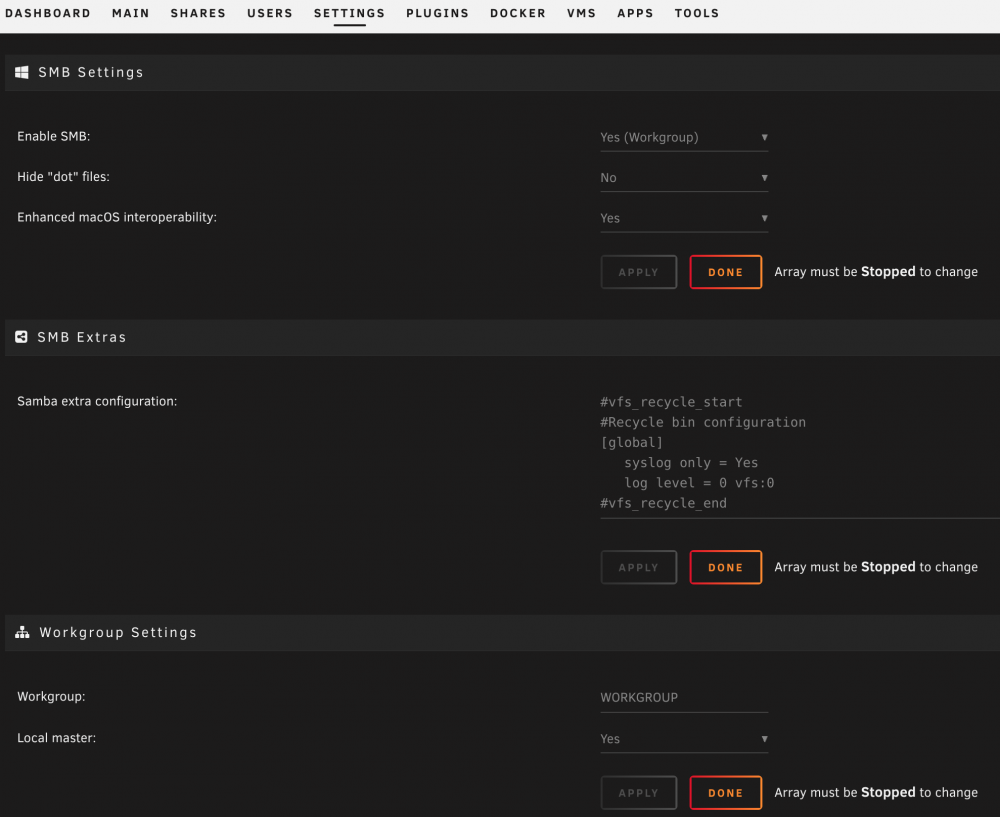
Task: Switch to the Docker tab
Action: coord(518,13)
